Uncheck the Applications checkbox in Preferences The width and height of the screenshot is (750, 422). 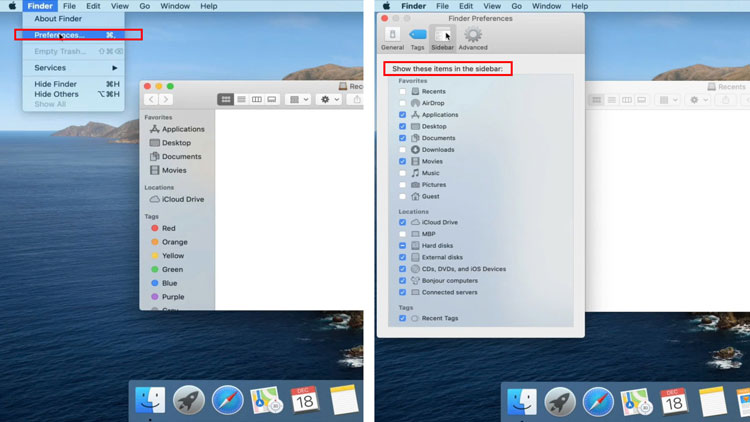pos(402,115)
